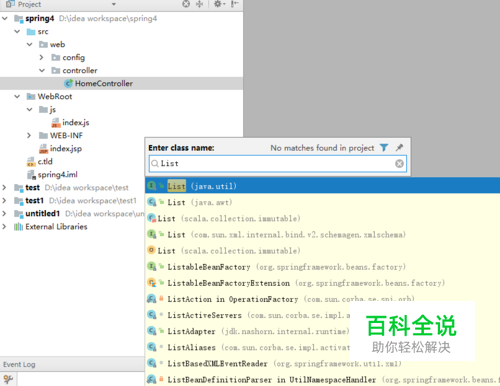Select ListBeanDefinitionParser result
The image size is (500, 386).
tap(322, 379)
